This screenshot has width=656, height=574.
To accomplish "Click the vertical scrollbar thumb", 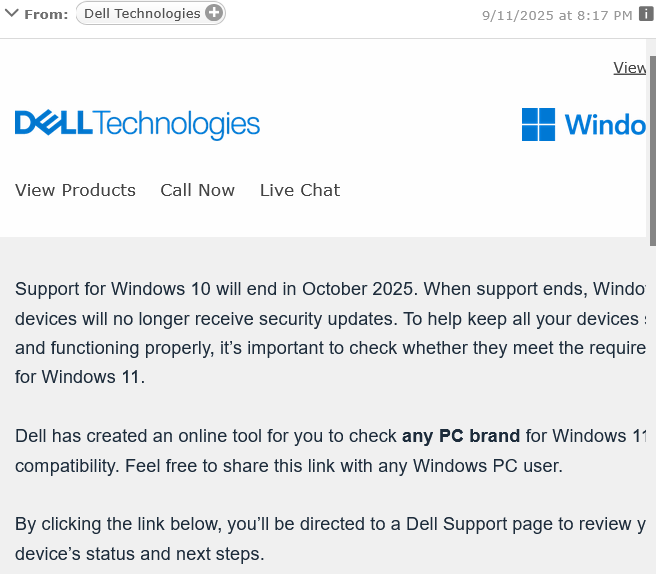I will click(x=652, y=151).
